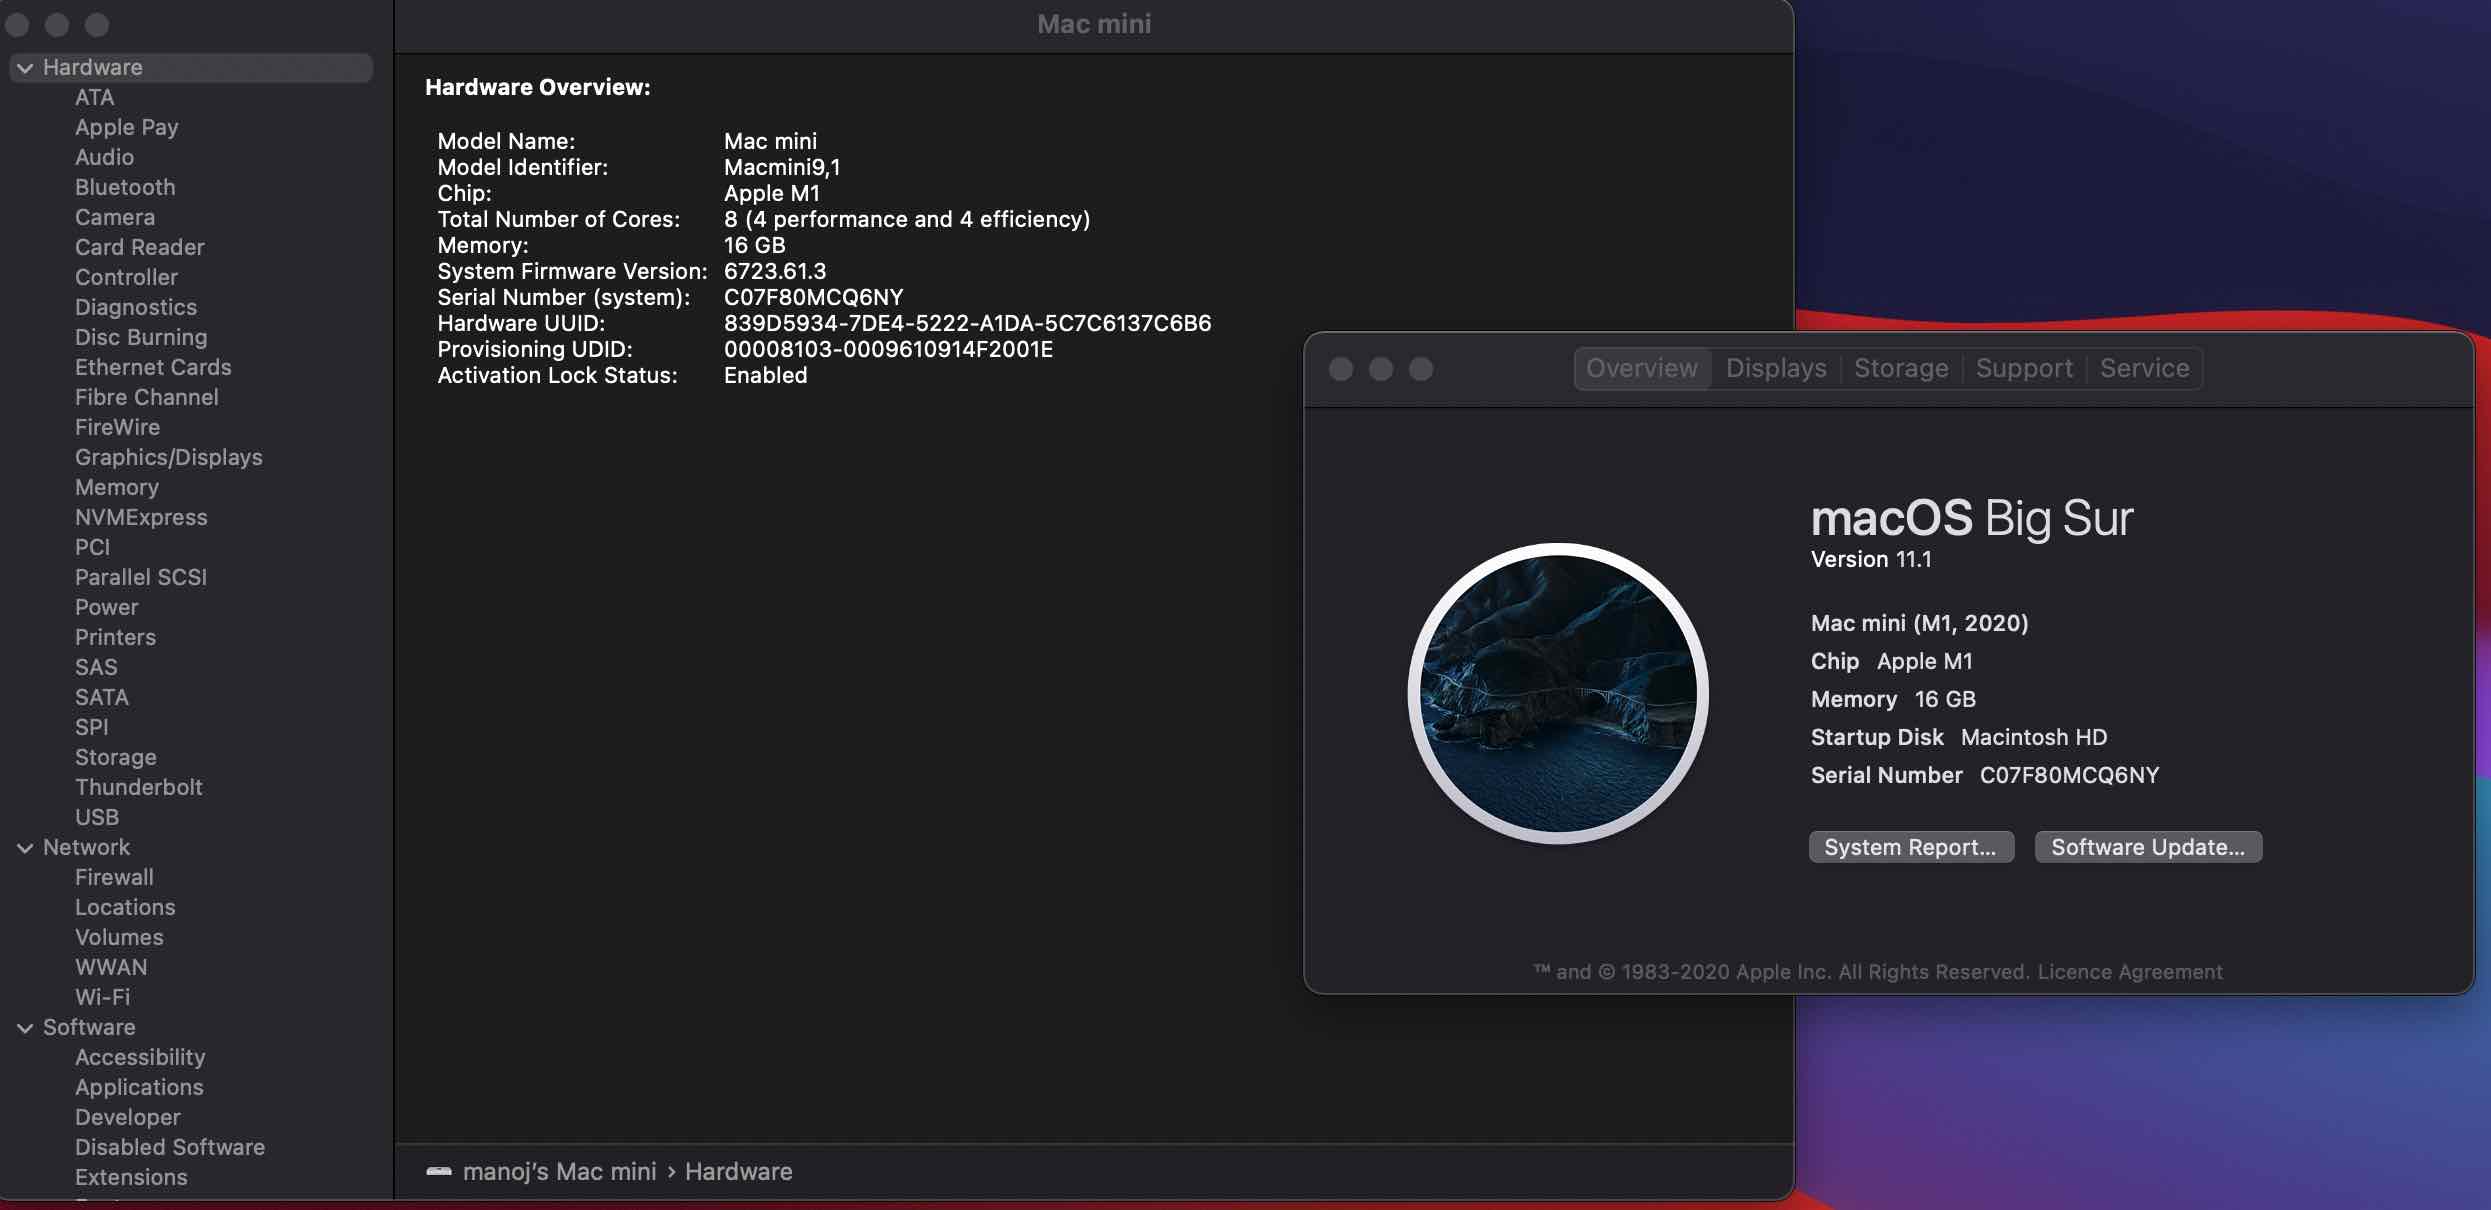The height and width of the screenshot is (1210, 2491).
Task: Select Storage in the sidebar list
Action: point(115,757)
